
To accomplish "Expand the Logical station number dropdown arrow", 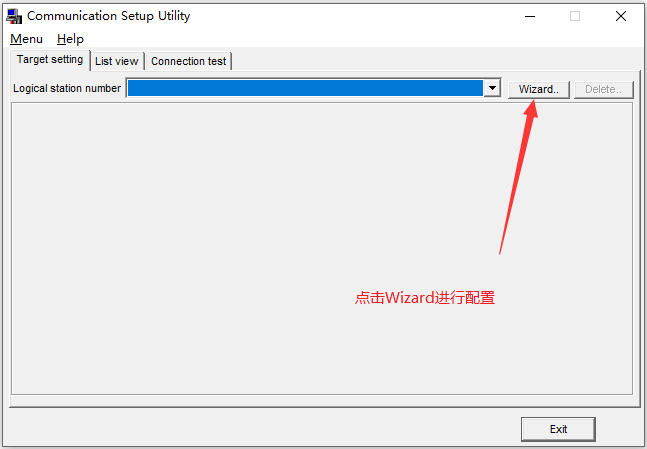I will 492,88.
